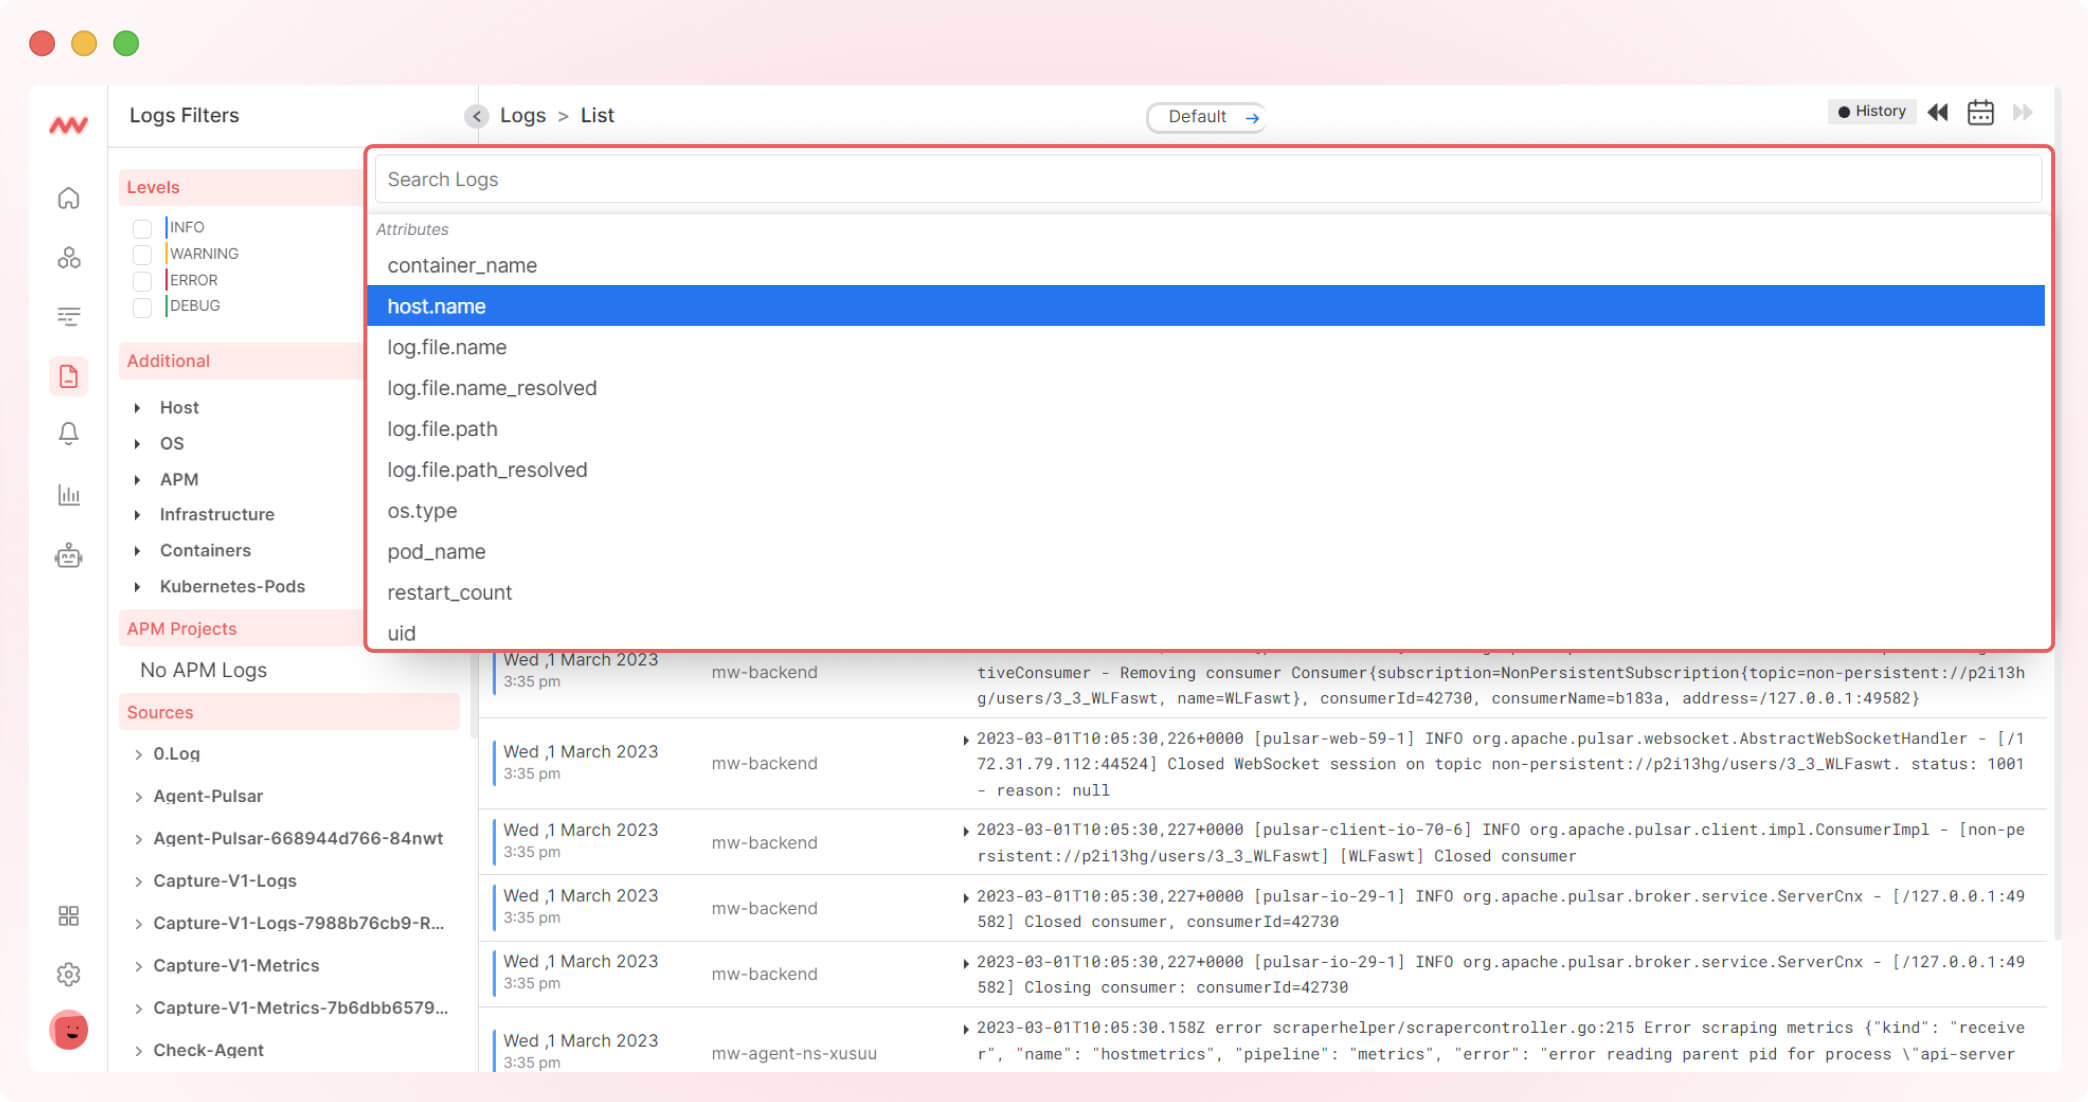Open the infrastructure hexagon cluster icon

coord(68,258)
